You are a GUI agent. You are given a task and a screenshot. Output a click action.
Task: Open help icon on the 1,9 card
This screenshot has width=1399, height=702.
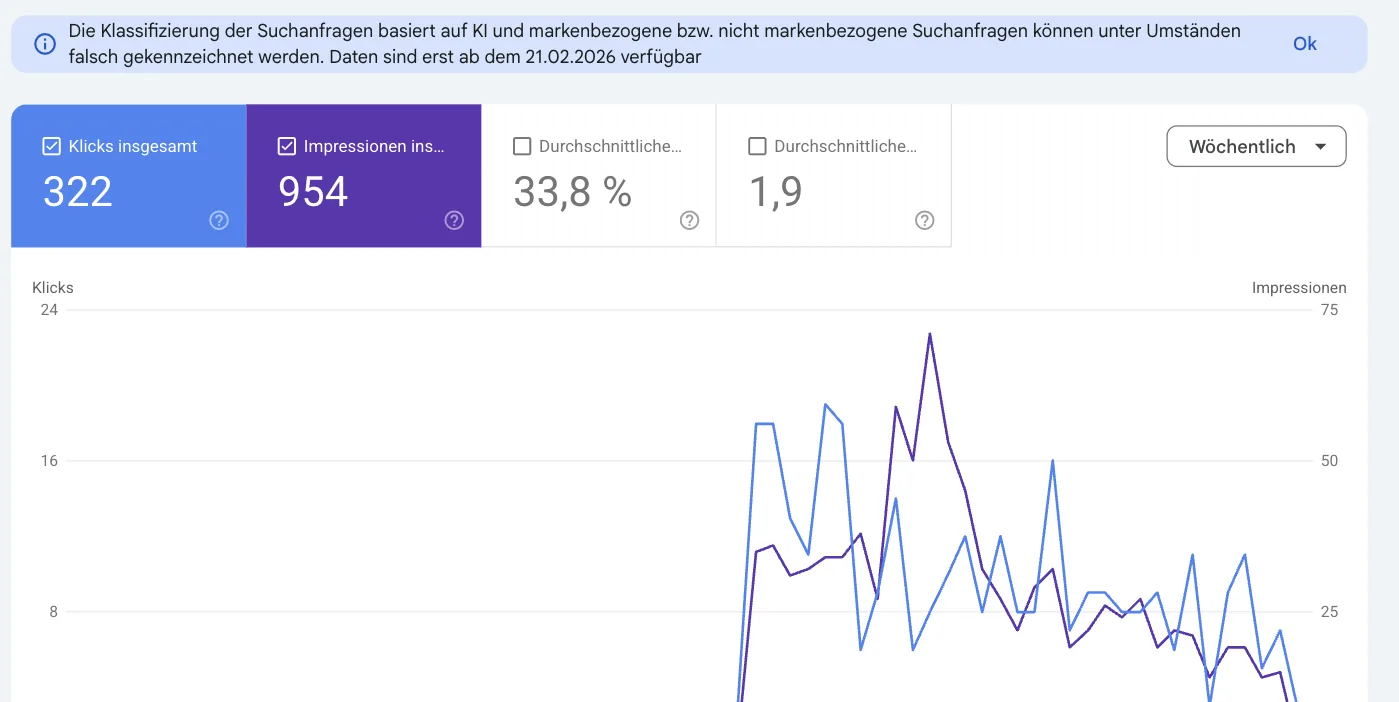[925, 220]
